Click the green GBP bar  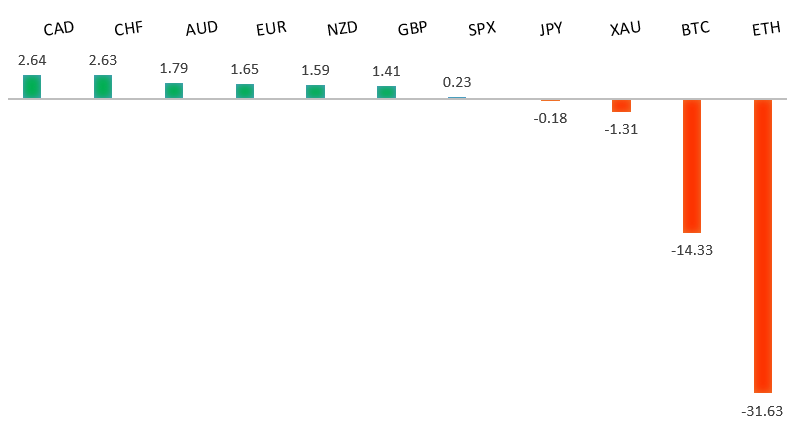[386, 92]
